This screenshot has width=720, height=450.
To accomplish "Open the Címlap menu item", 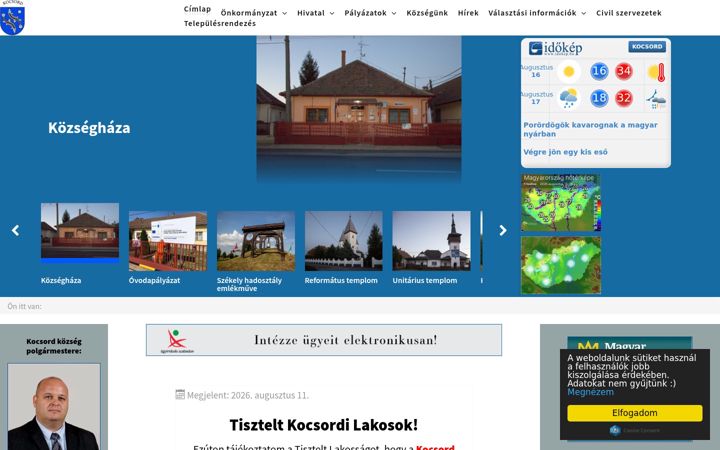I will (197, 9).
